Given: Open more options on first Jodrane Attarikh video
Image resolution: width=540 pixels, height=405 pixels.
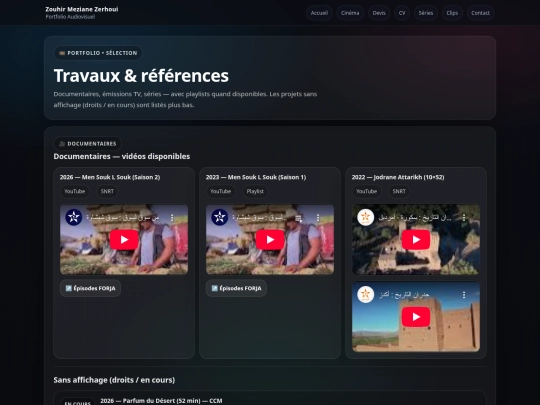Looking at the screenshot, I should [464, 218].
